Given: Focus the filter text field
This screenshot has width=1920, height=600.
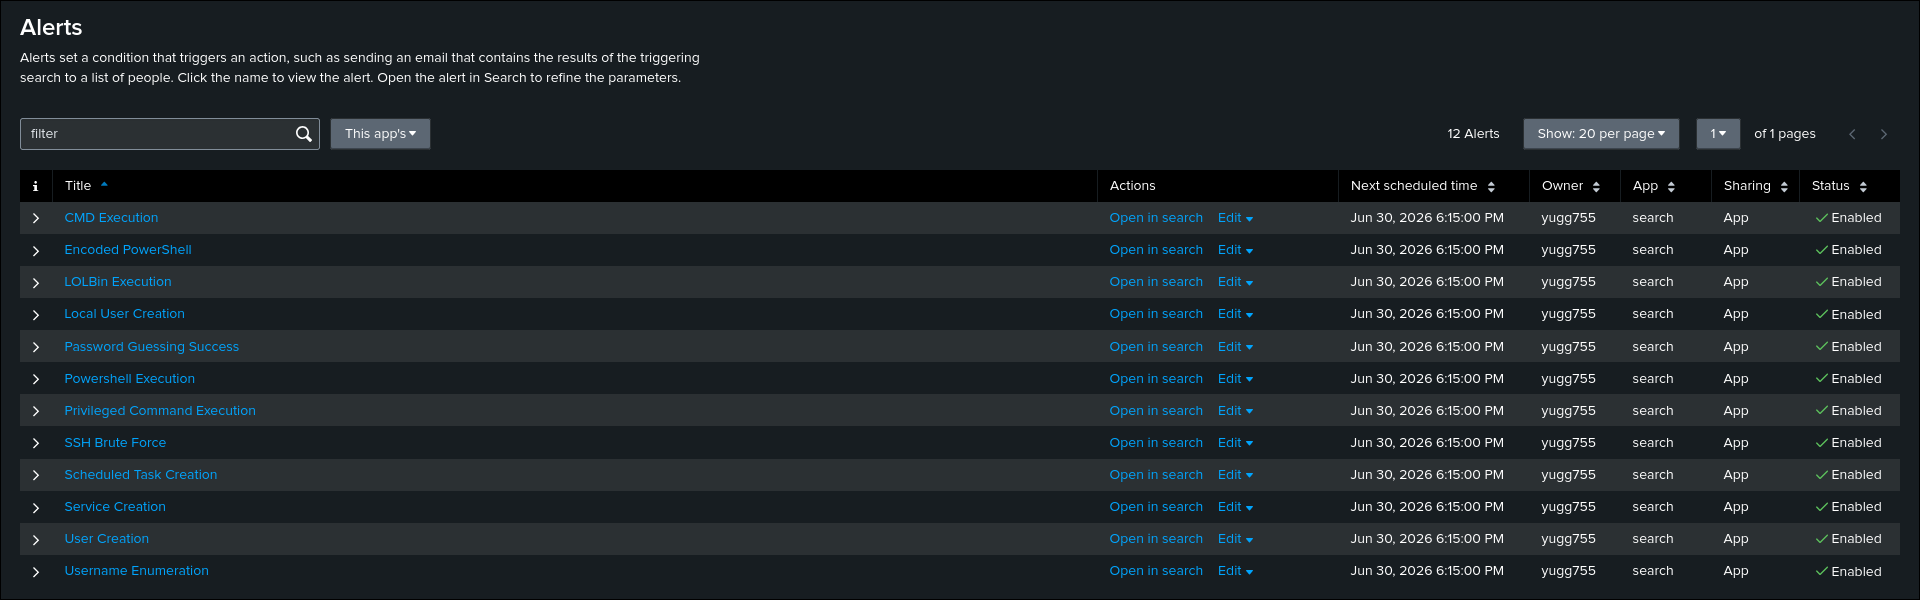Looking at the screenshot, I should tap(158, 134).
